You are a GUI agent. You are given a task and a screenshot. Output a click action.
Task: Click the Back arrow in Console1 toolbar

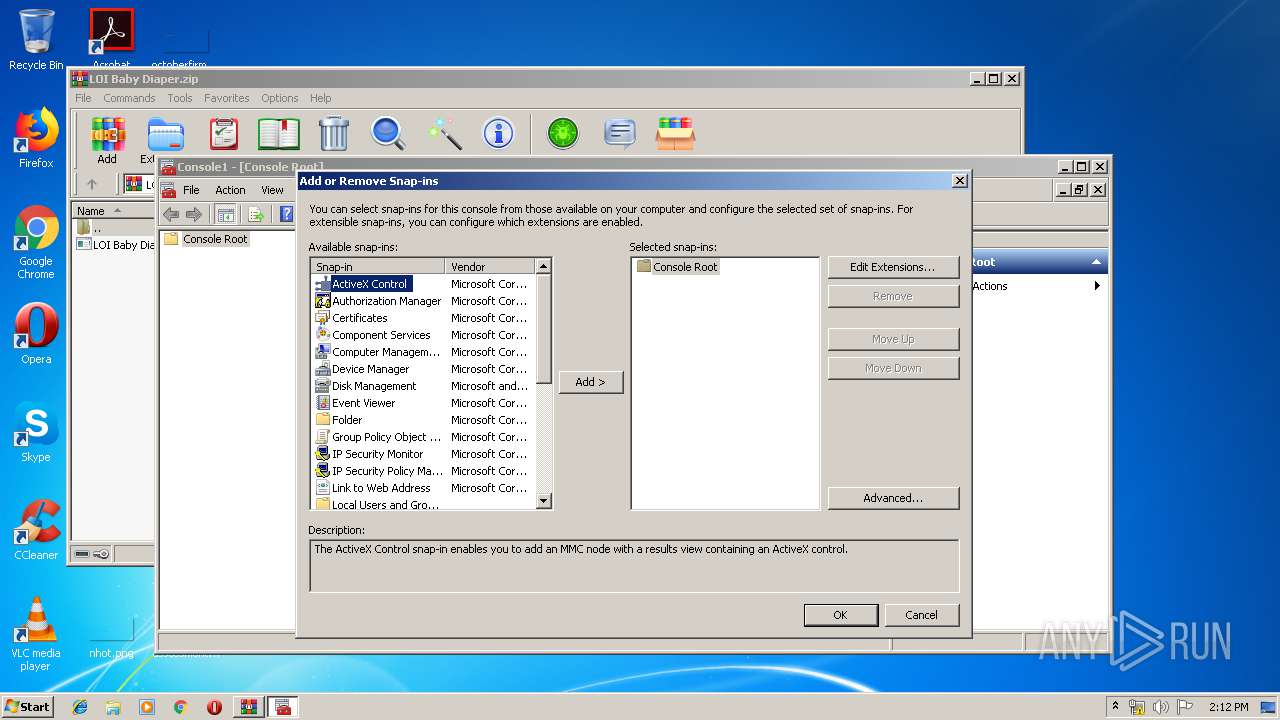[171, 214]
